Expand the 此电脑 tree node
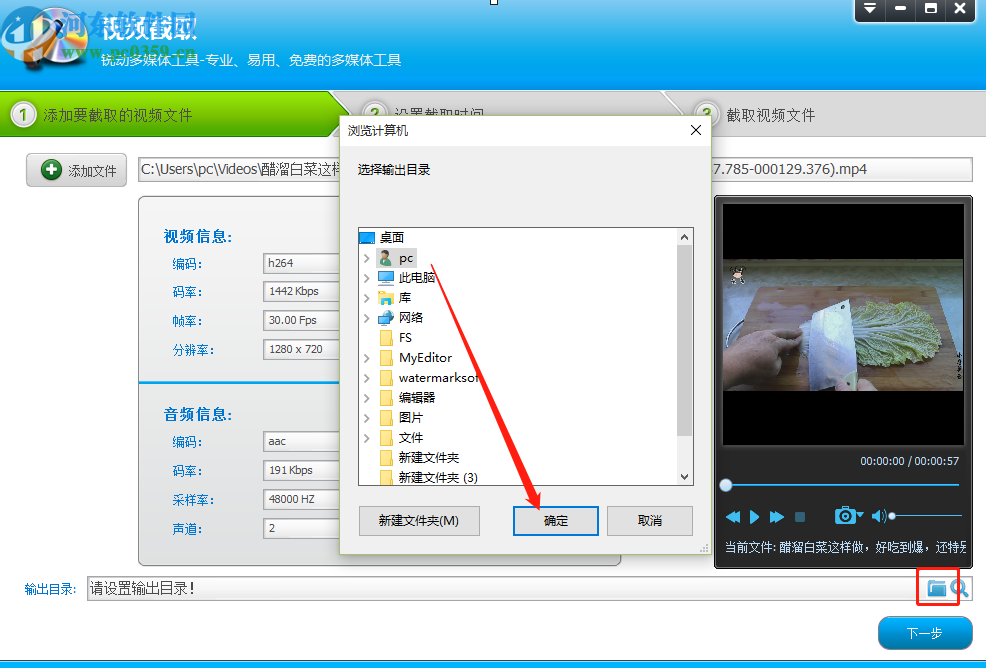The height and width of the screenshot is (668, 986). coord(366,277)
